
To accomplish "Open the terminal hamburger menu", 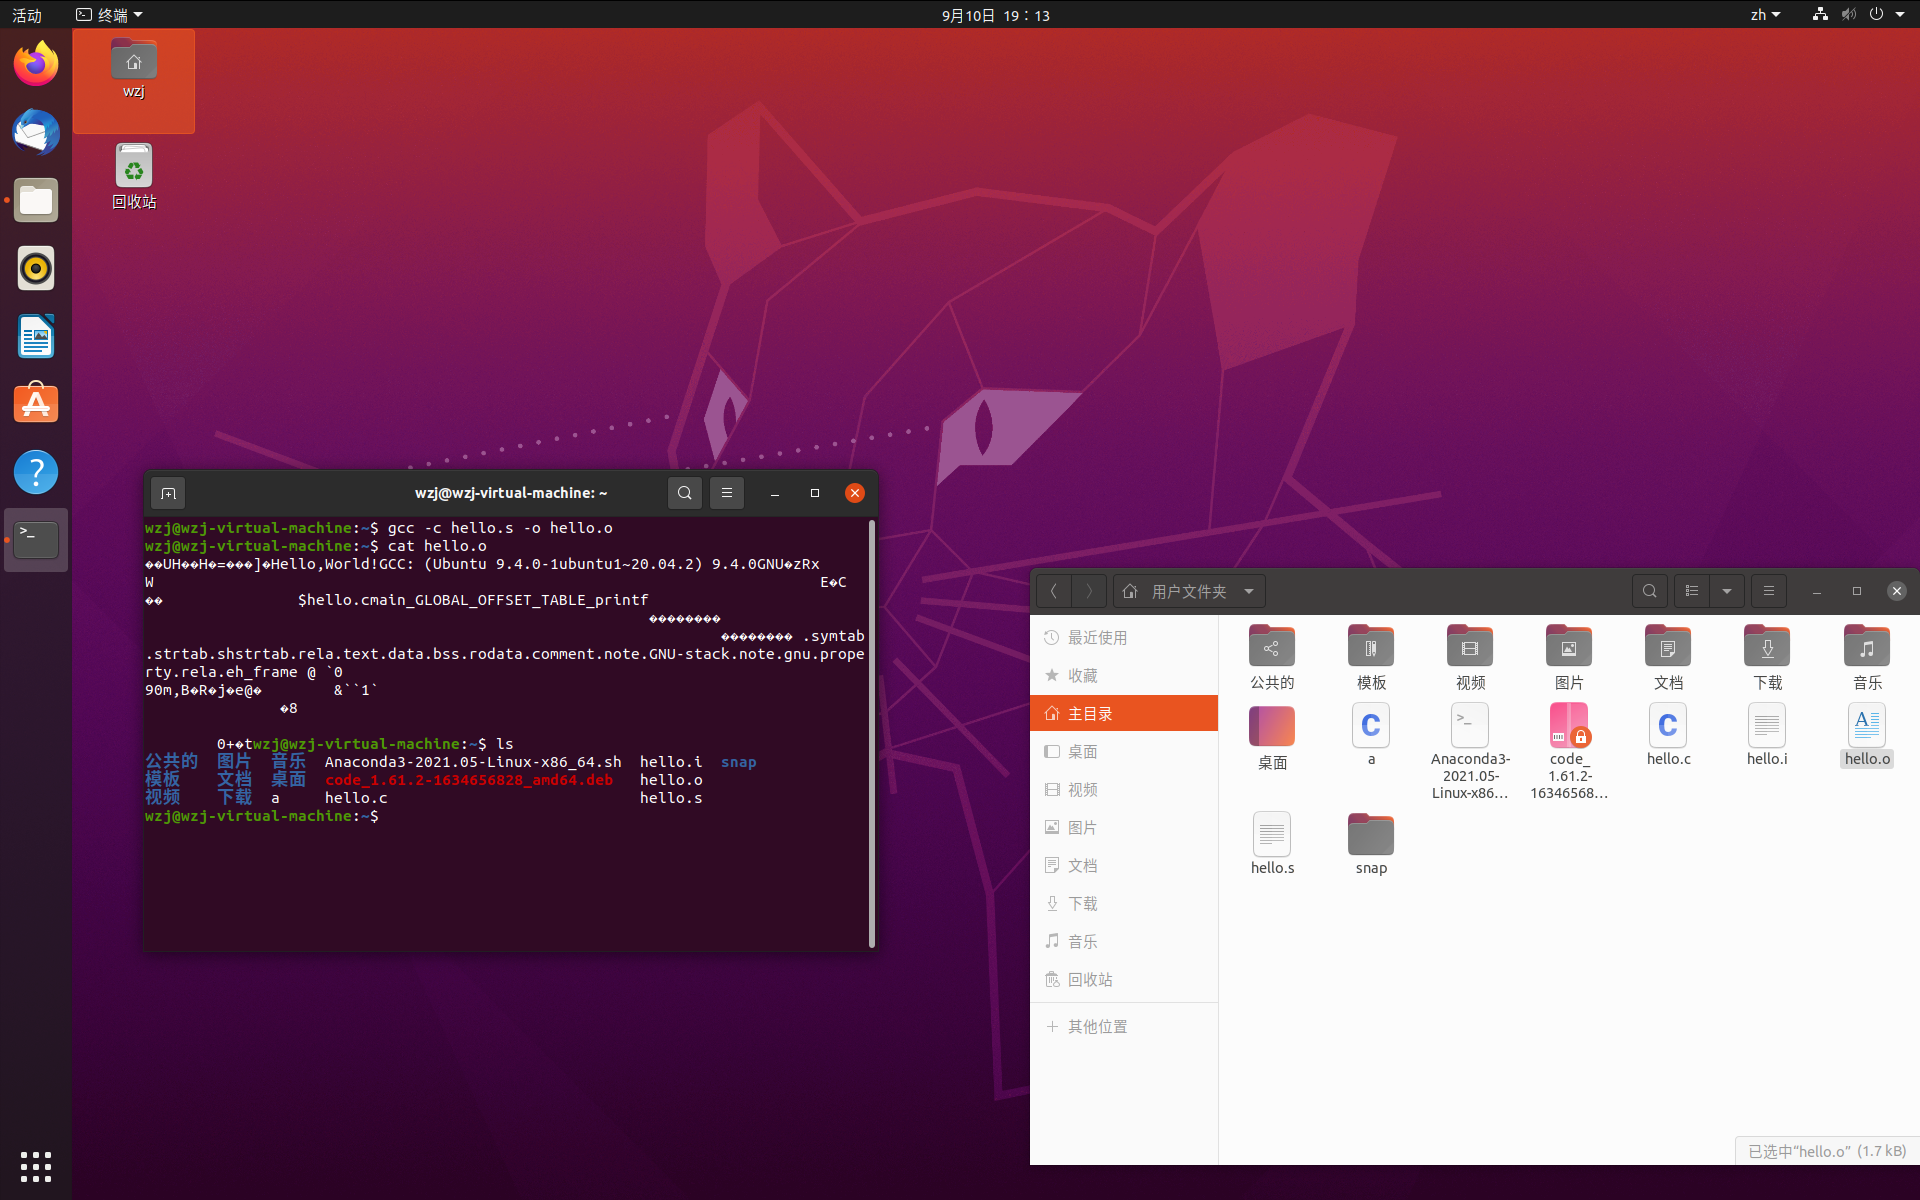I will (x=727, y=493).
